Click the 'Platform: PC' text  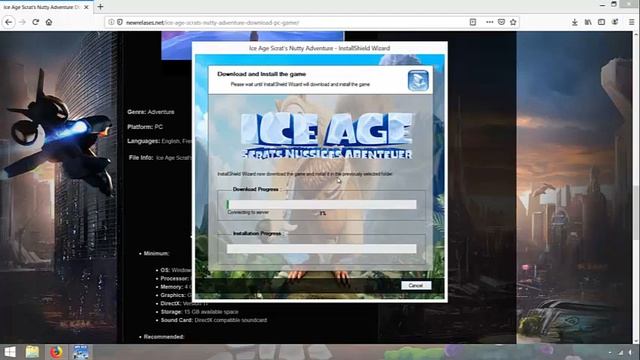tap(145, 127)
